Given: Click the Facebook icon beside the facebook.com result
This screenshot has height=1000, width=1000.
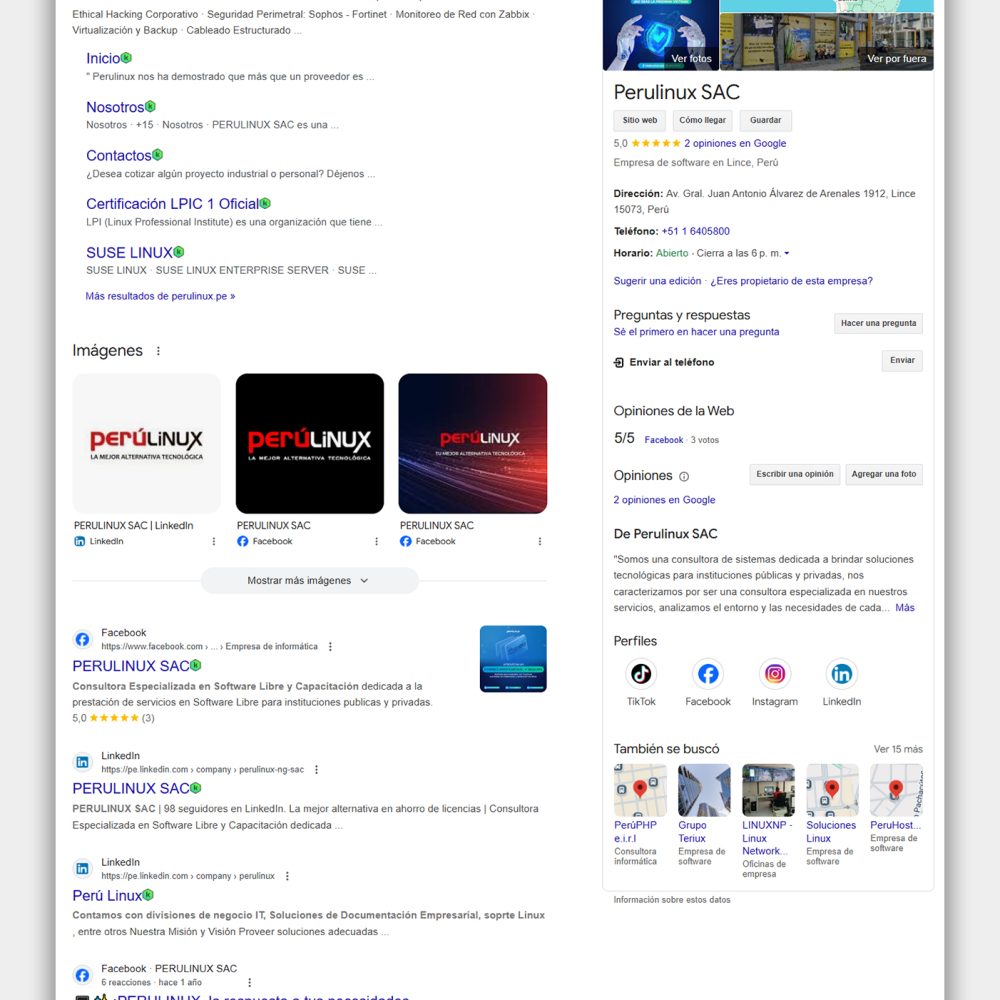Looking at the screenshot, I should point(82,639).
